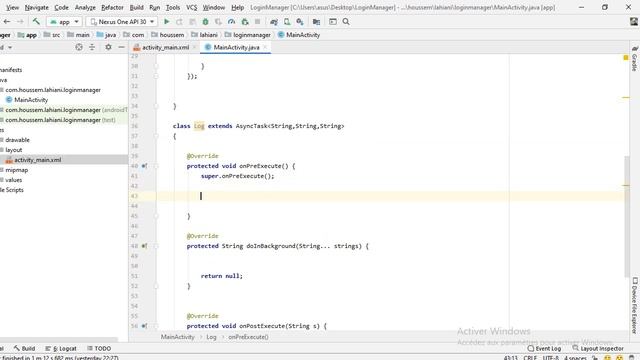
Task: Open the VCS menu
Action: click(191, 7)
